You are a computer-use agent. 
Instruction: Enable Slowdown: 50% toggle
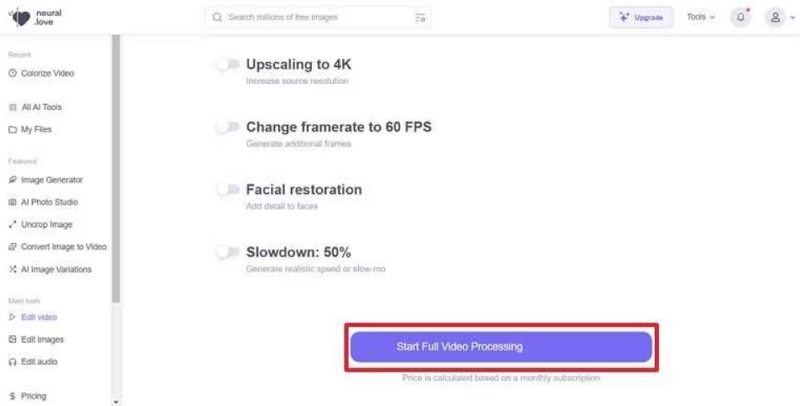[x=228, y=252]
